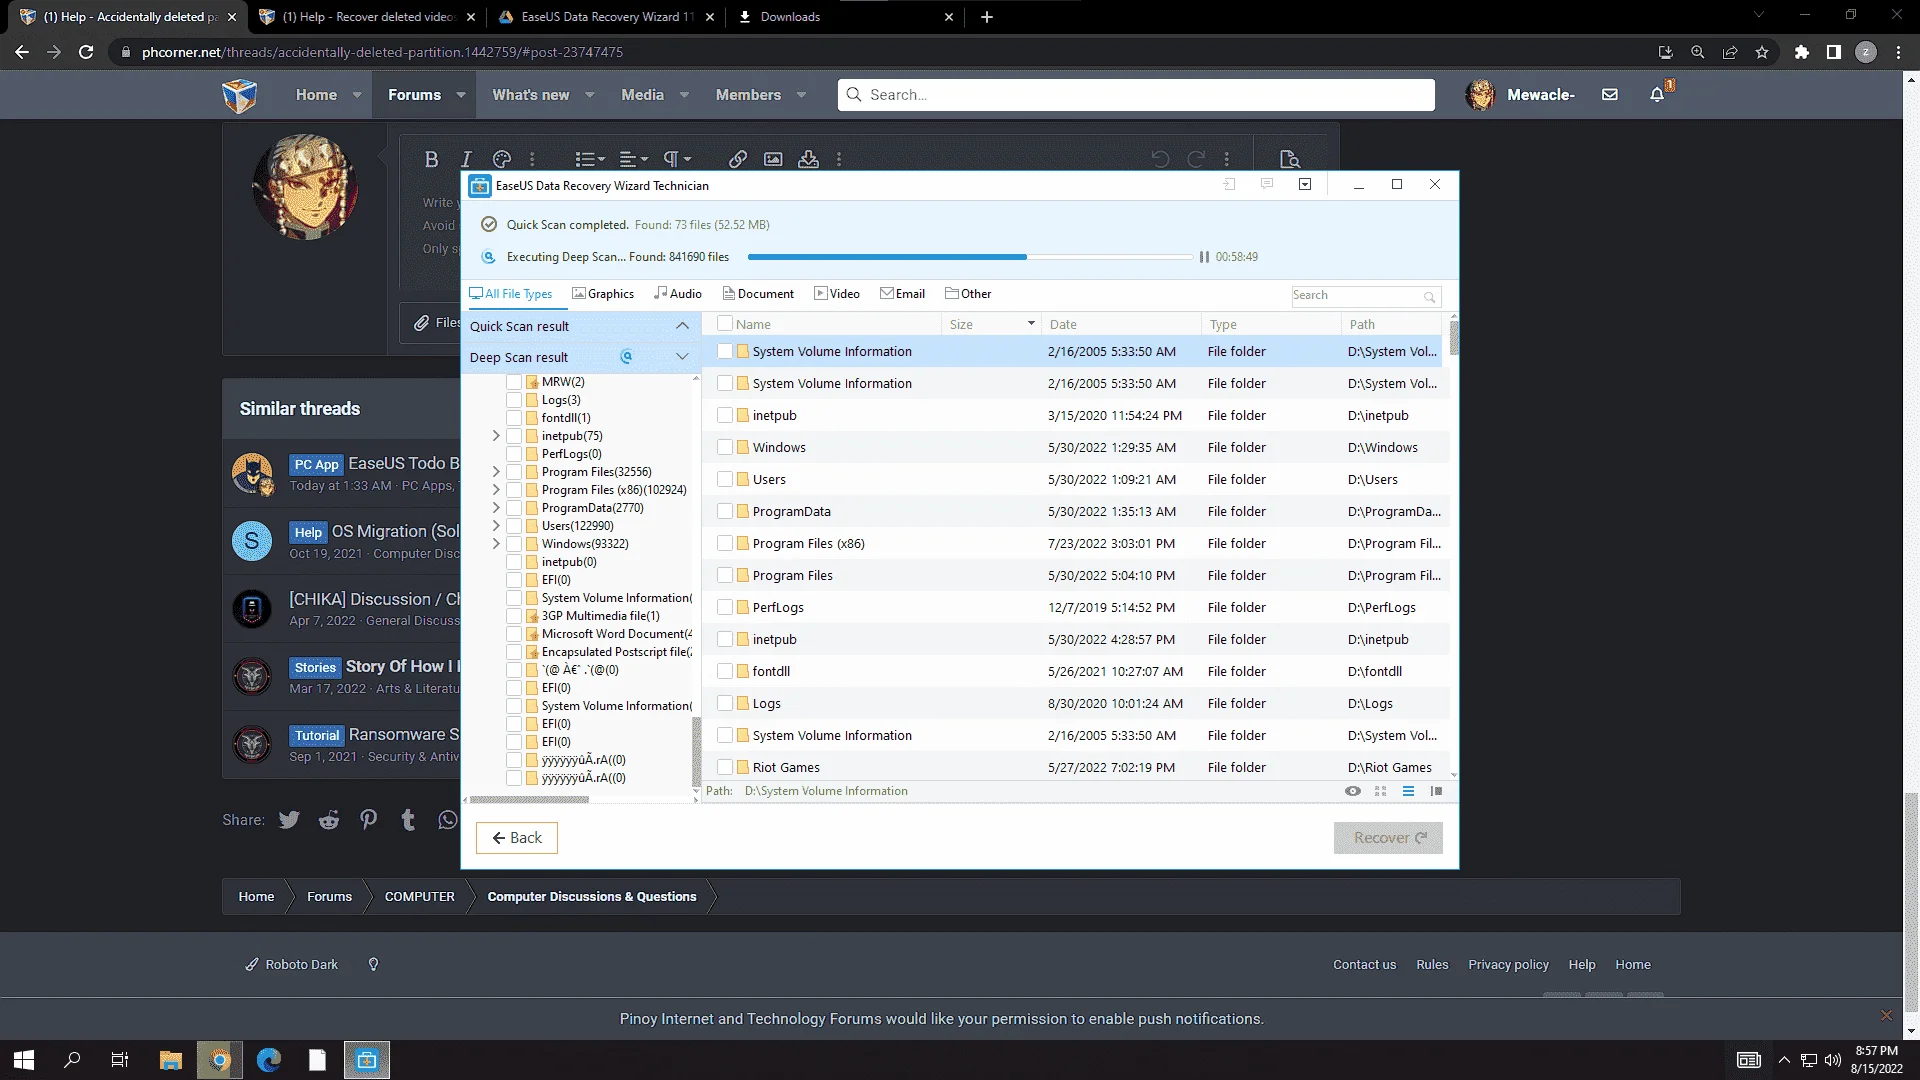Insert an image using the editor image icon
Screen dimensions: 1920x1080
[773, 159]
